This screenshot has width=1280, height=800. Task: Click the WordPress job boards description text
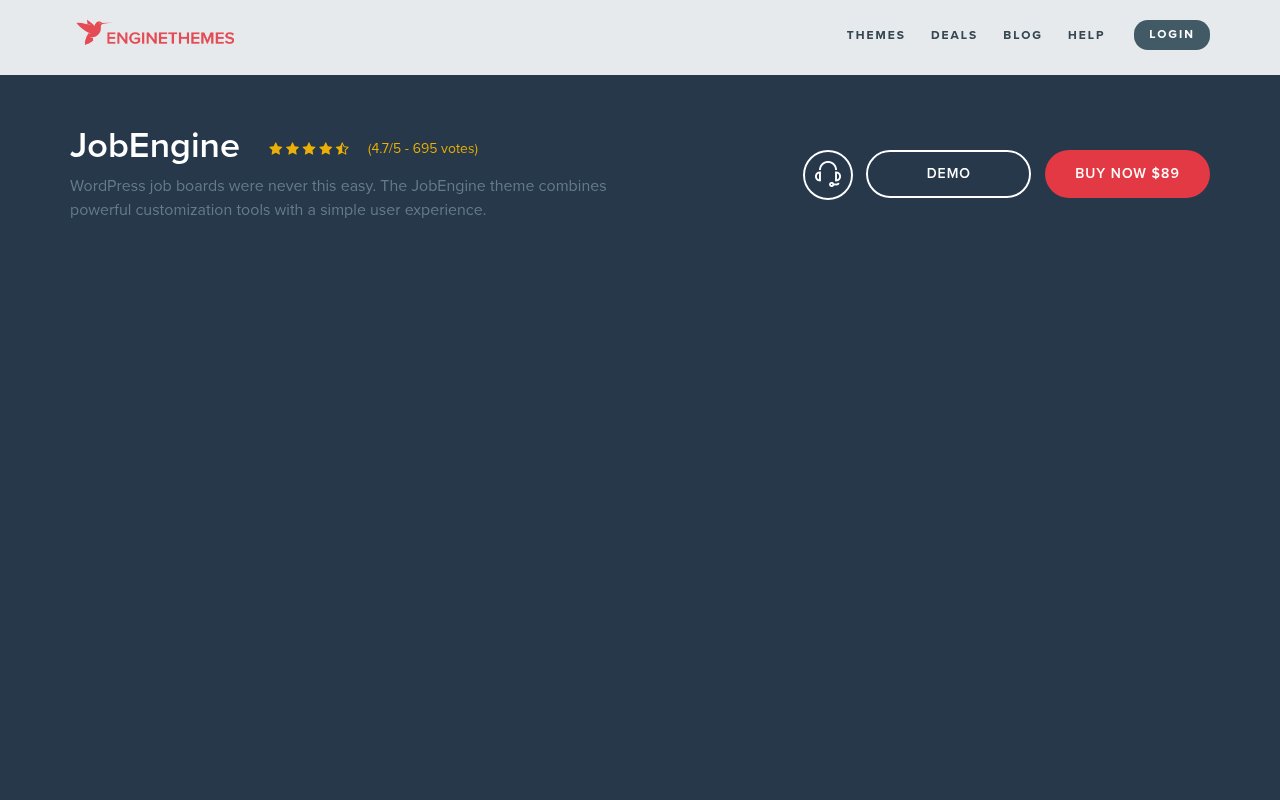338,198
